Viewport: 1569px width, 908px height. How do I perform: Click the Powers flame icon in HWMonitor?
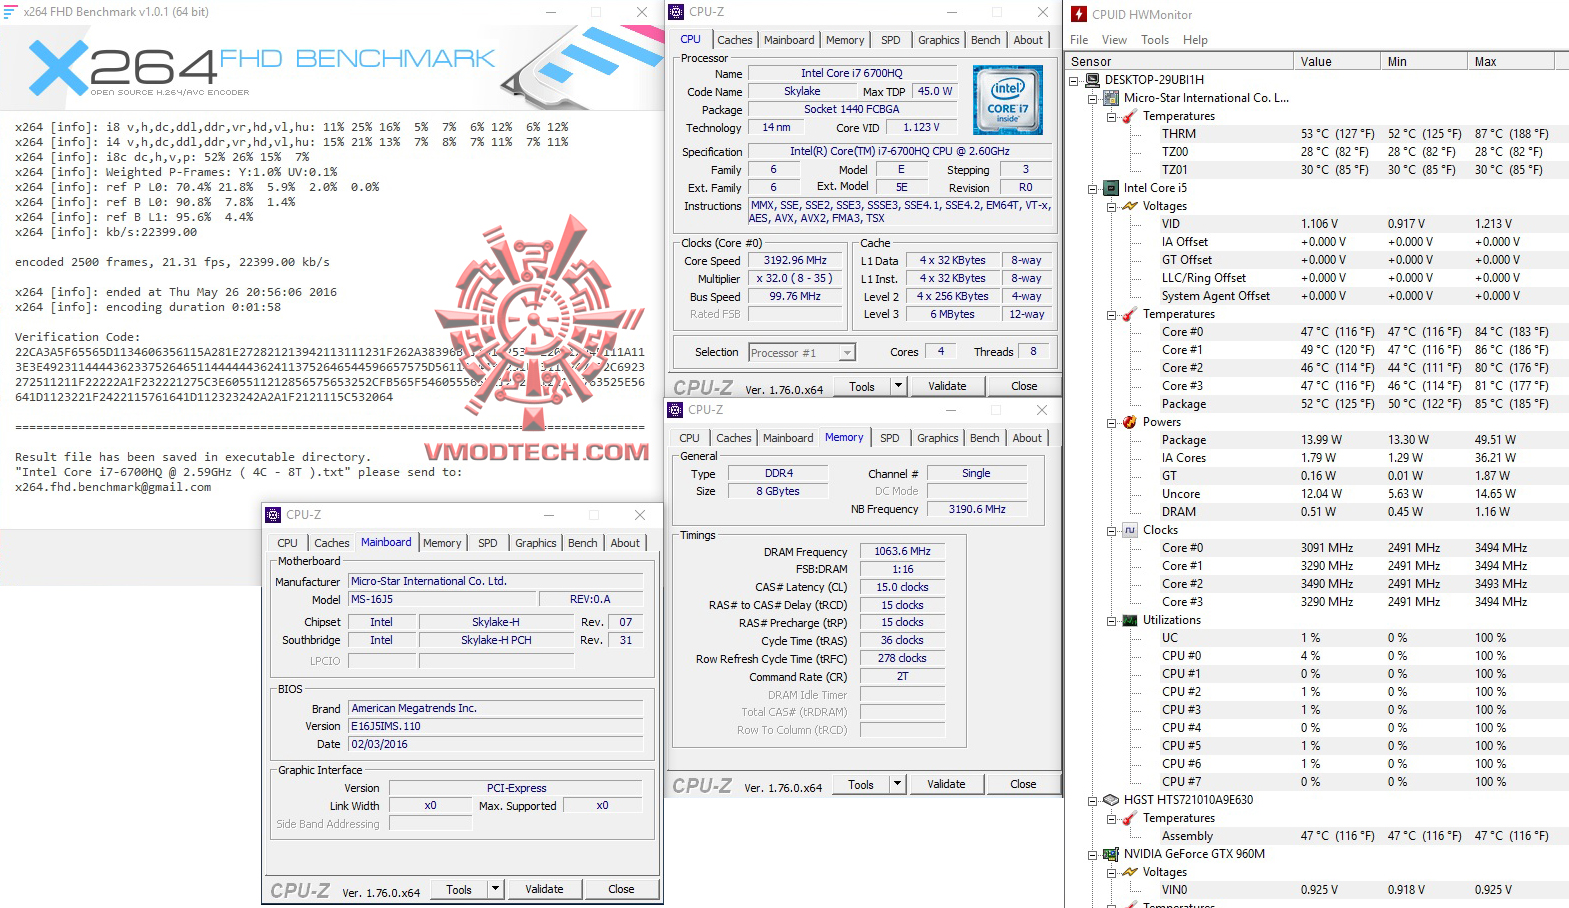1129,422
